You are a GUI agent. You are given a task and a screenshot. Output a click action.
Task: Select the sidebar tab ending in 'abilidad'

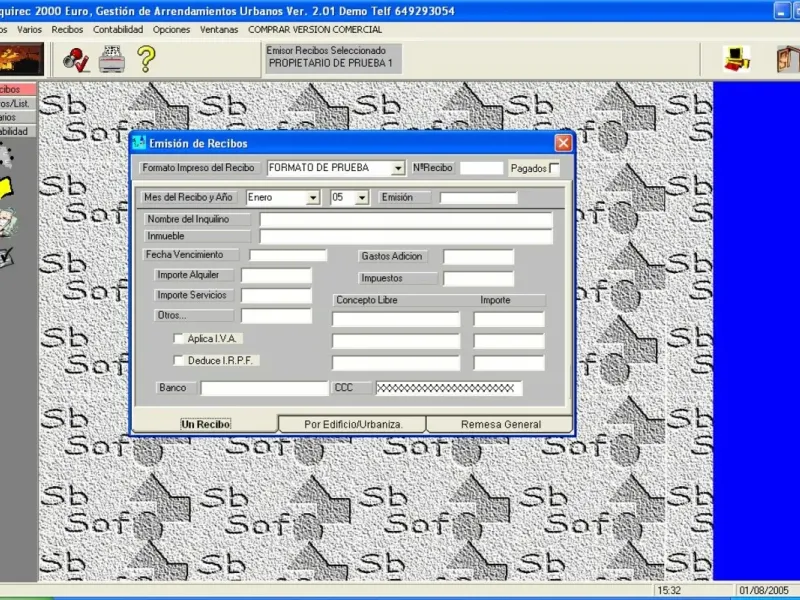coord(18,131)
